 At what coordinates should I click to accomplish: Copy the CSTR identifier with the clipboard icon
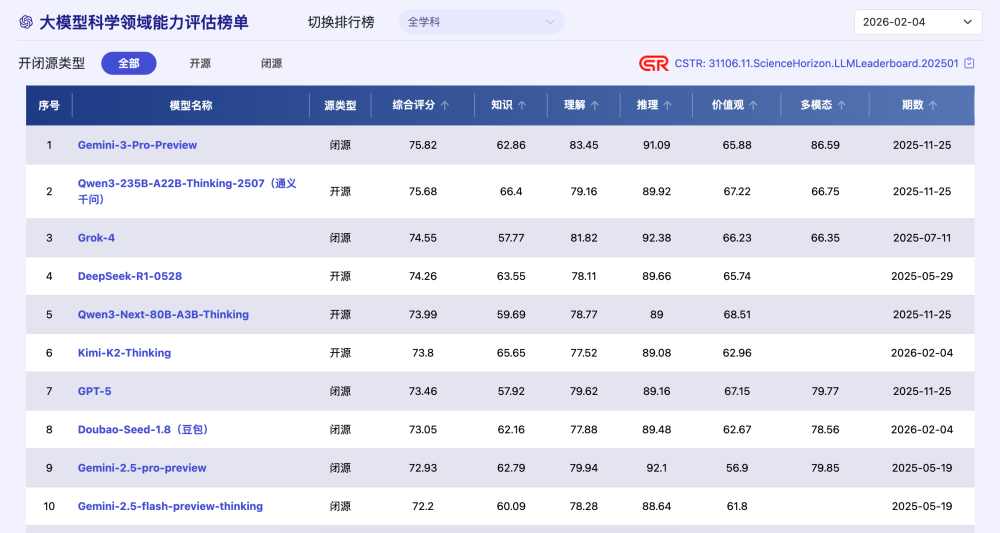[x=968, y=63]
